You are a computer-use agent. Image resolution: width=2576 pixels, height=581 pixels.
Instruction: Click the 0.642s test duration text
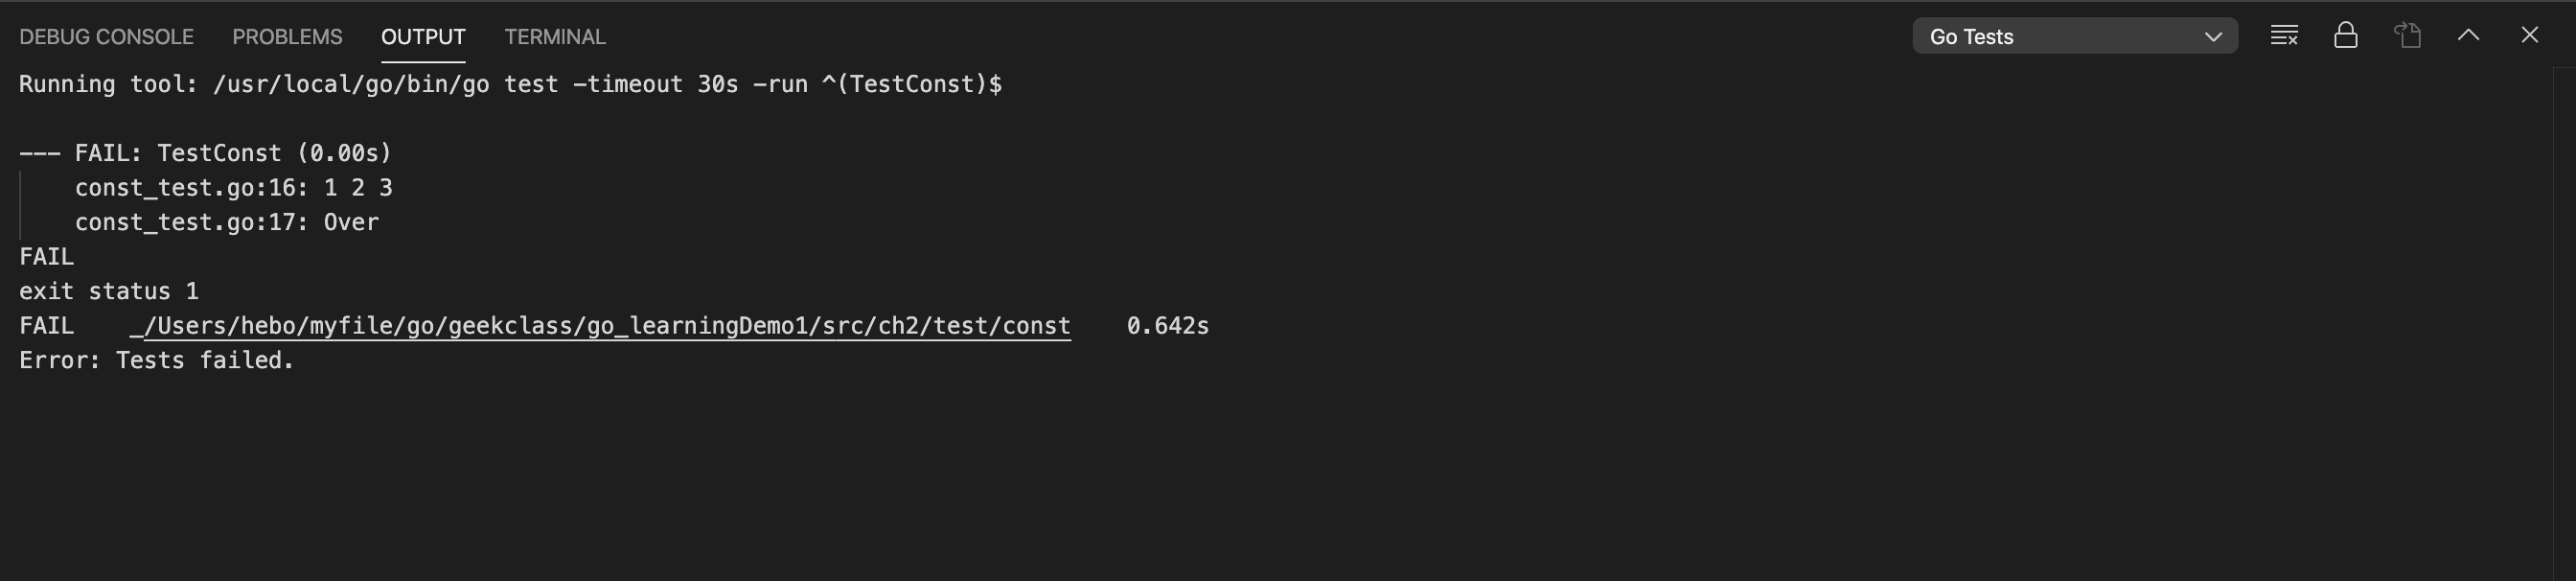(1168, 326)
